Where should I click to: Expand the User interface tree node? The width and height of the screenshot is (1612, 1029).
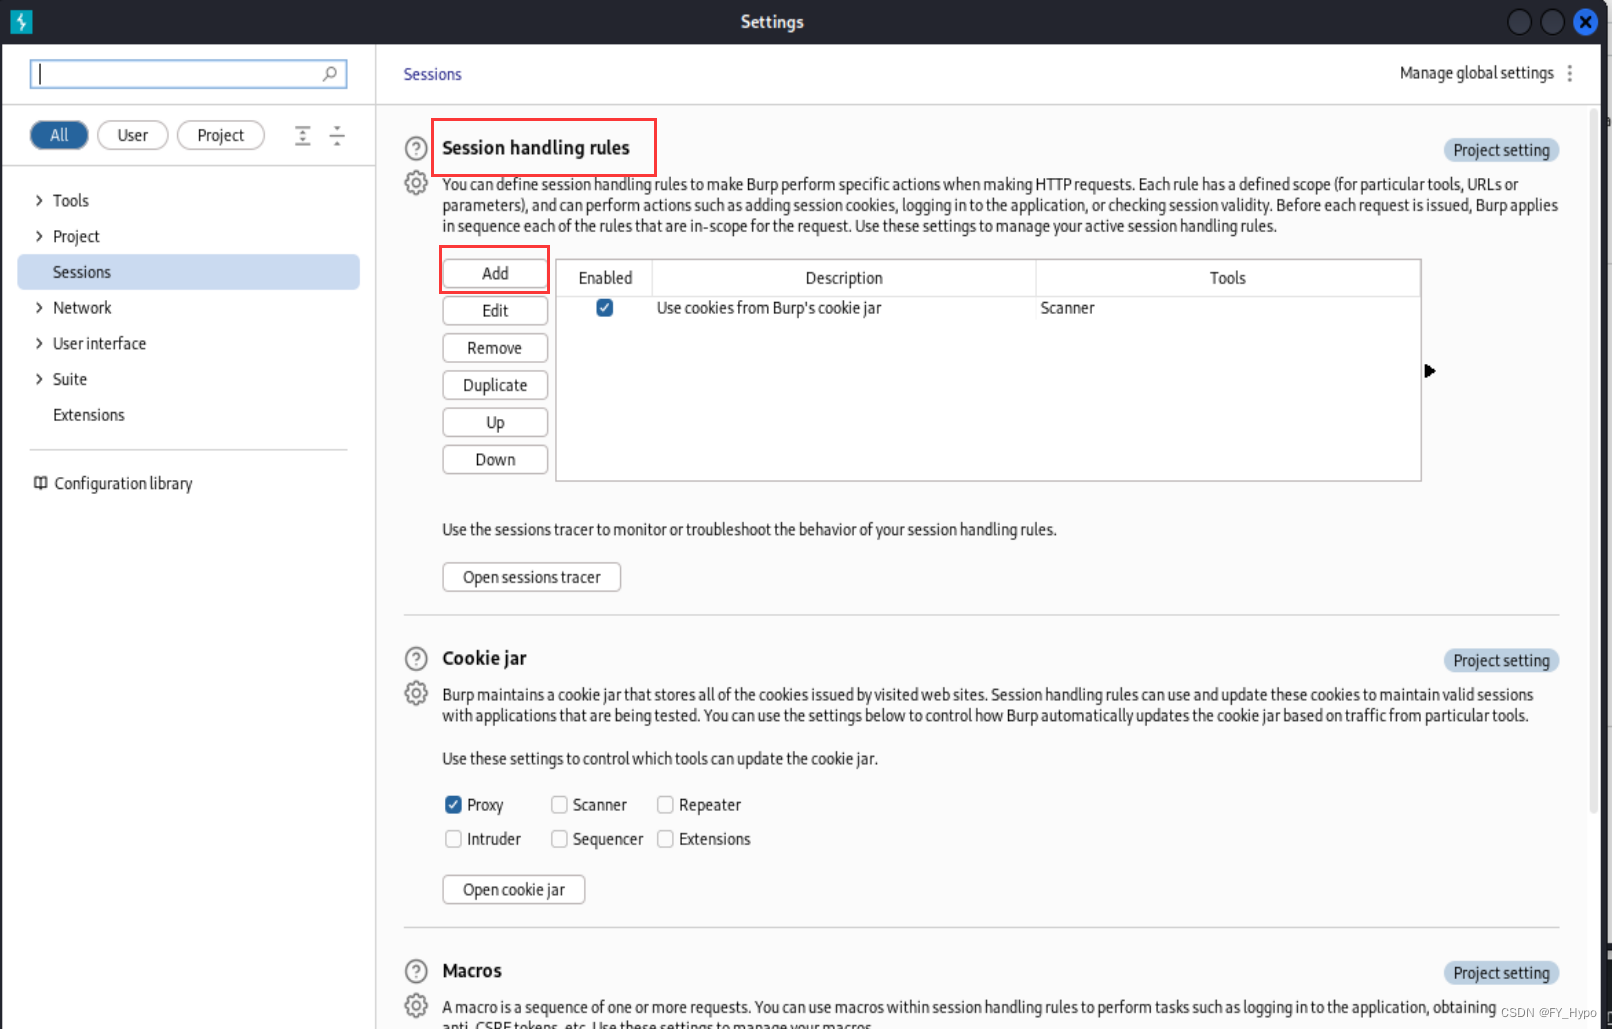coord(39,343)
